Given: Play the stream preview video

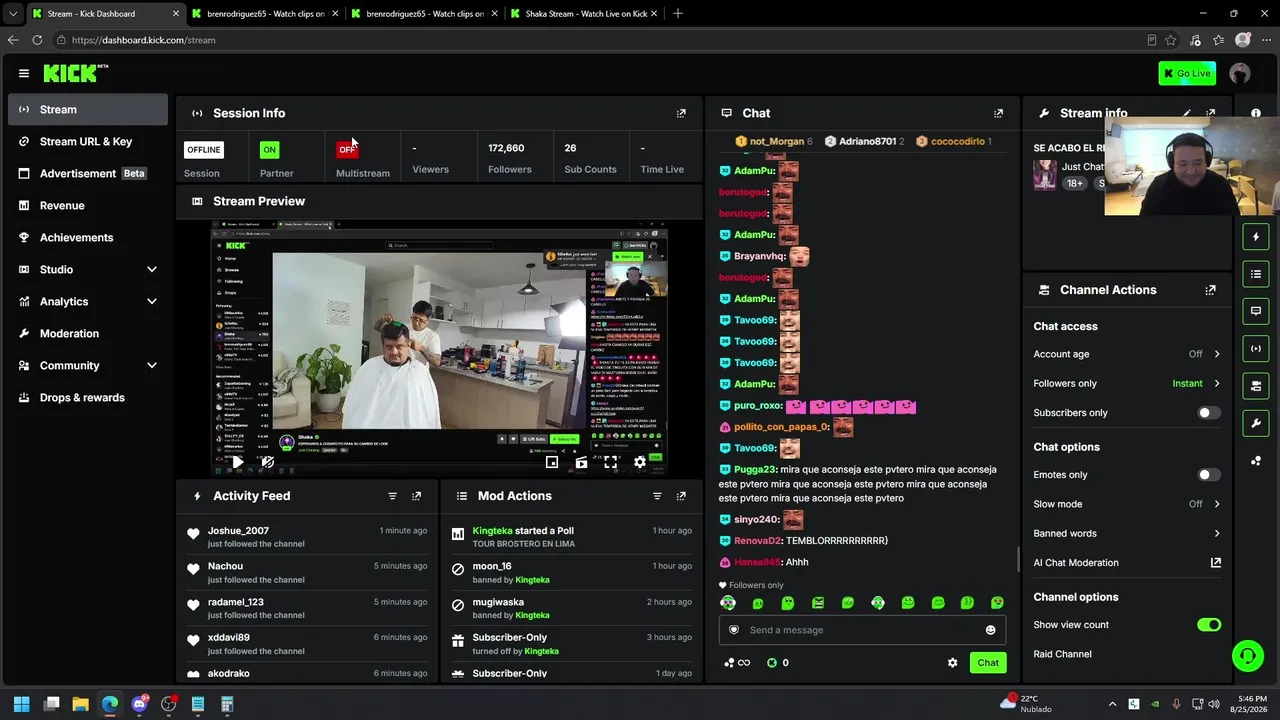Looking at the screenshot, I should [237, 462].
